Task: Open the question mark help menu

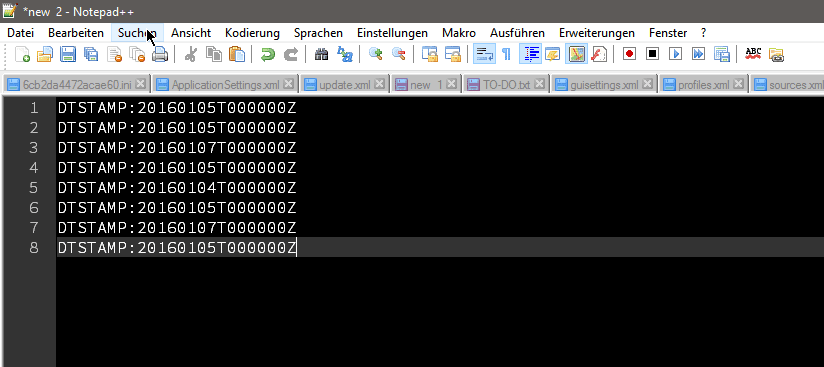Action: point(703,33)
